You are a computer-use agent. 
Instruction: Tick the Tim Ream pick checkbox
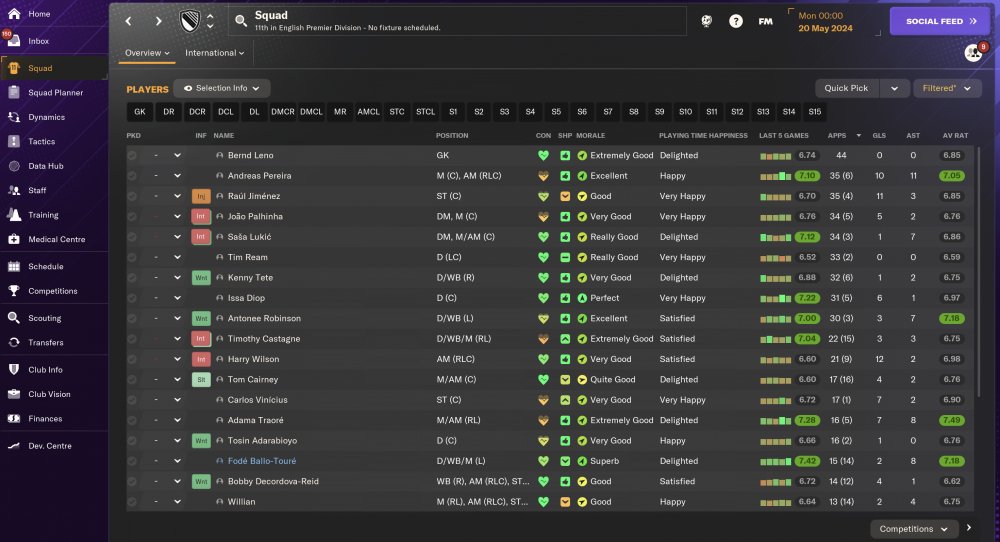click(132, 258)
